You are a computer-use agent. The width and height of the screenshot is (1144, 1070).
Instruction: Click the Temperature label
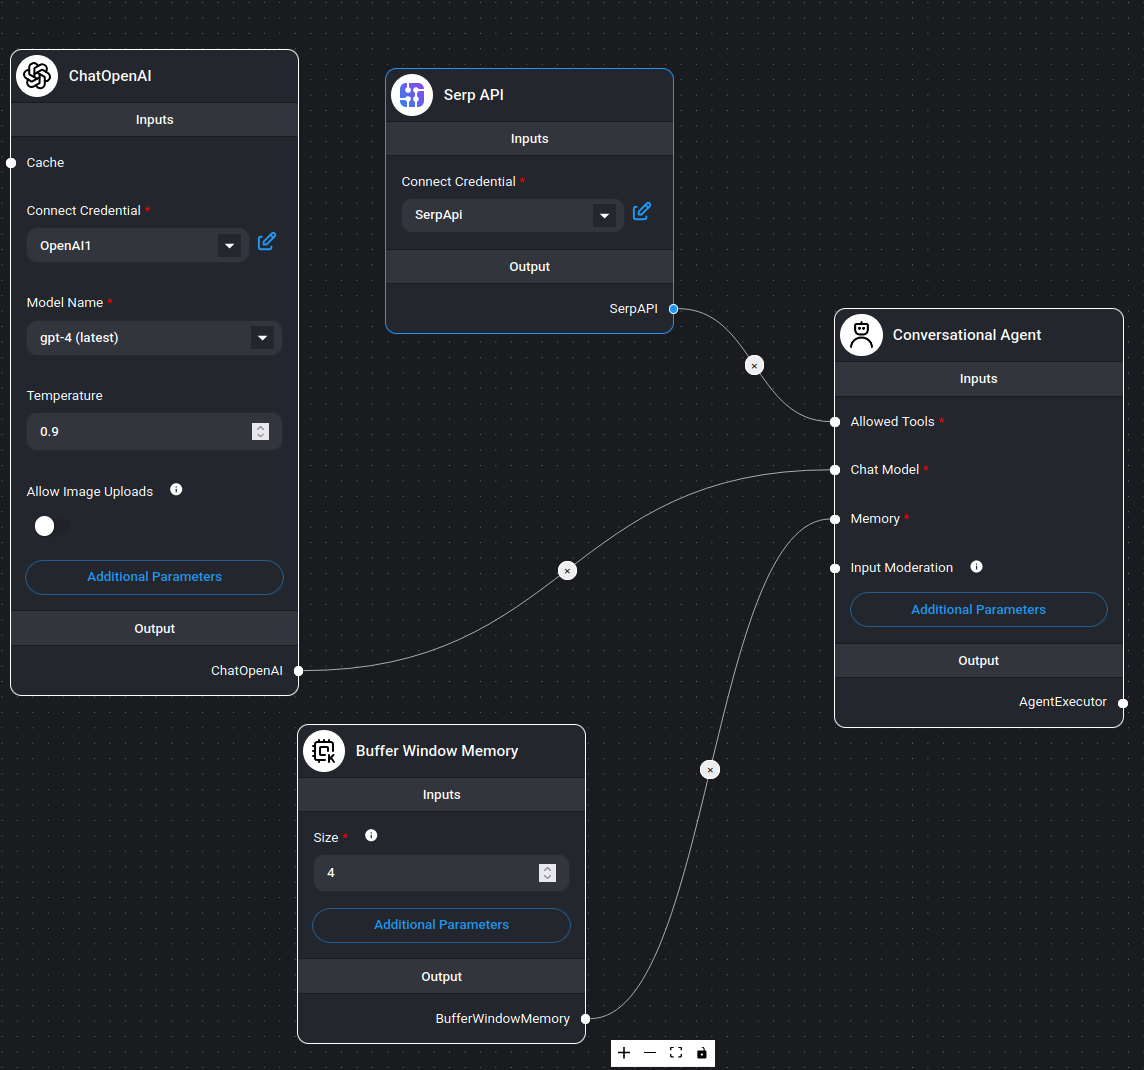(x=65, y=396)
